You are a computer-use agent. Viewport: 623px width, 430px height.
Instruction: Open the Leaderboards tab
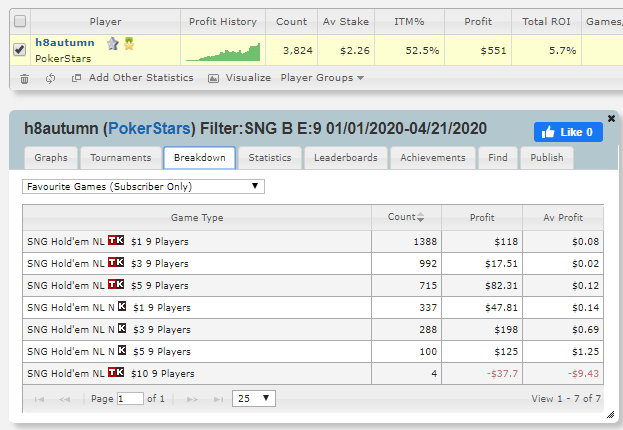click(346, 158)
